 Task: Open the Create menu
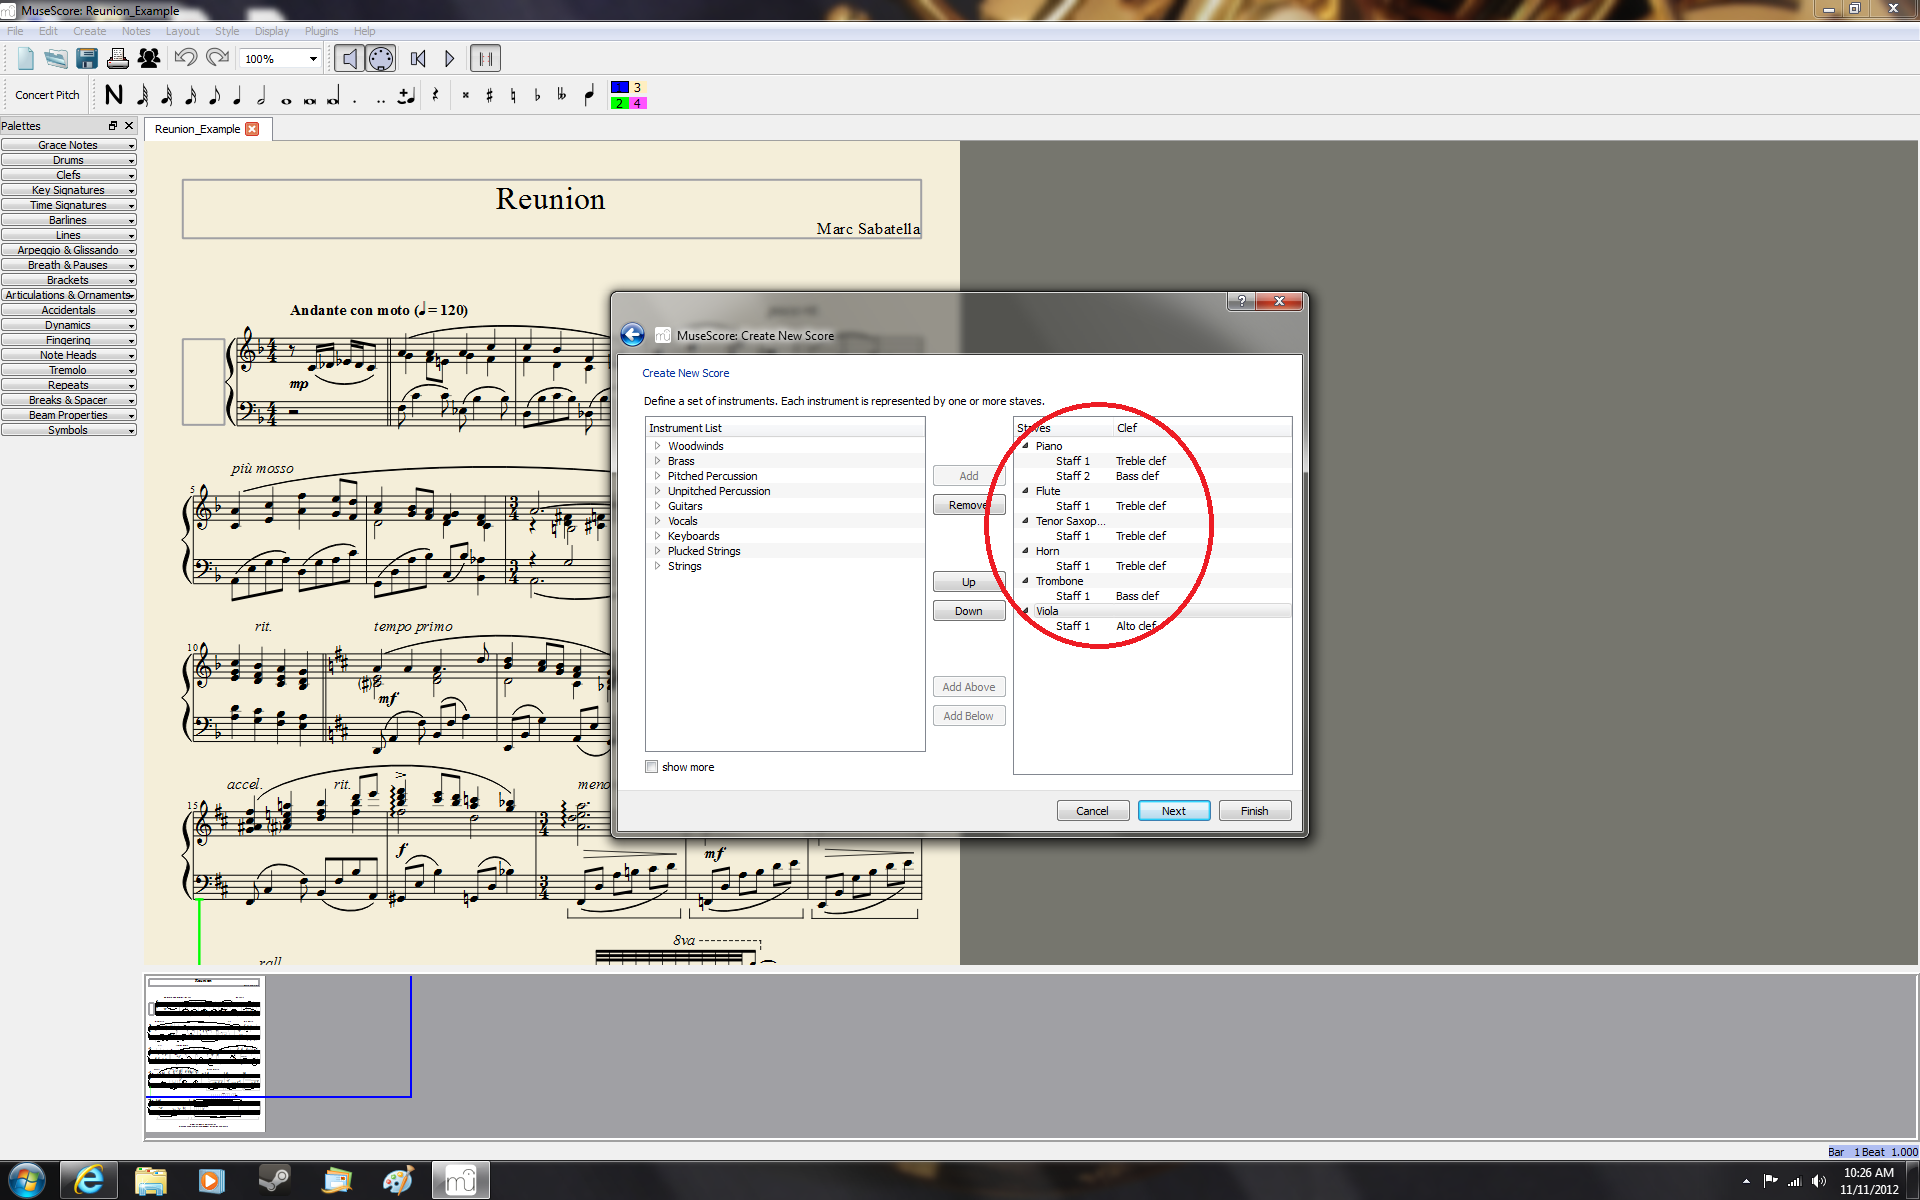89,31
